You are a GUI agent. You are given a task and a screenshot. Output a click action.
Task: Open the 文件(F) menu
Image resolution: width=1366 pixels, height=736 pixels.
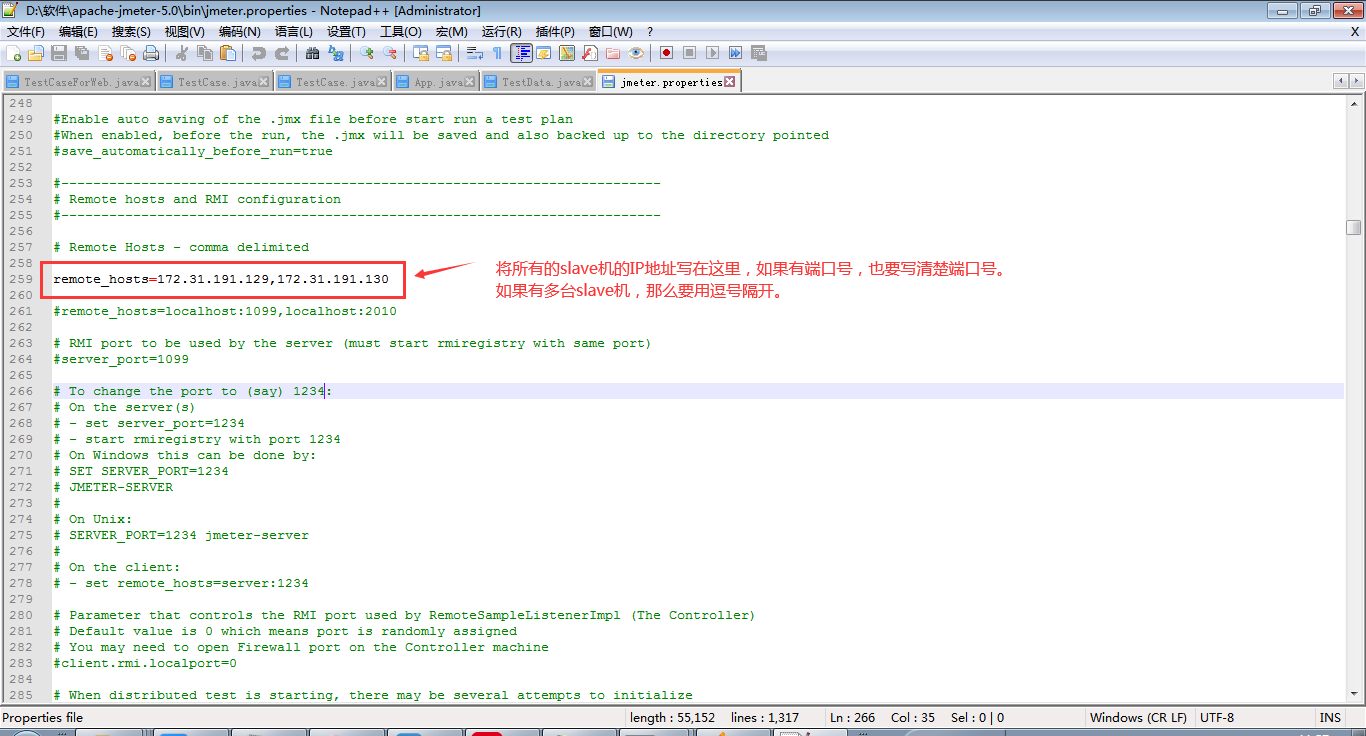[x=26, y=32]
